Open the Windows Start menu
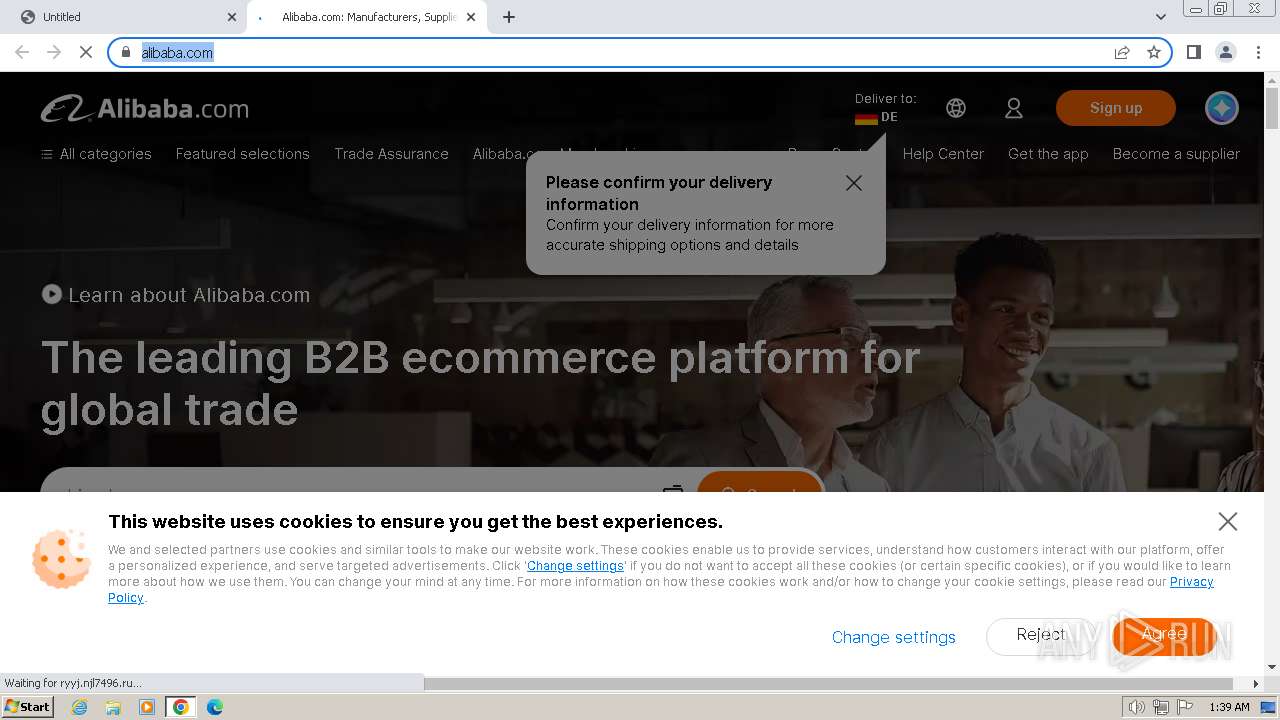 point(28,707)
